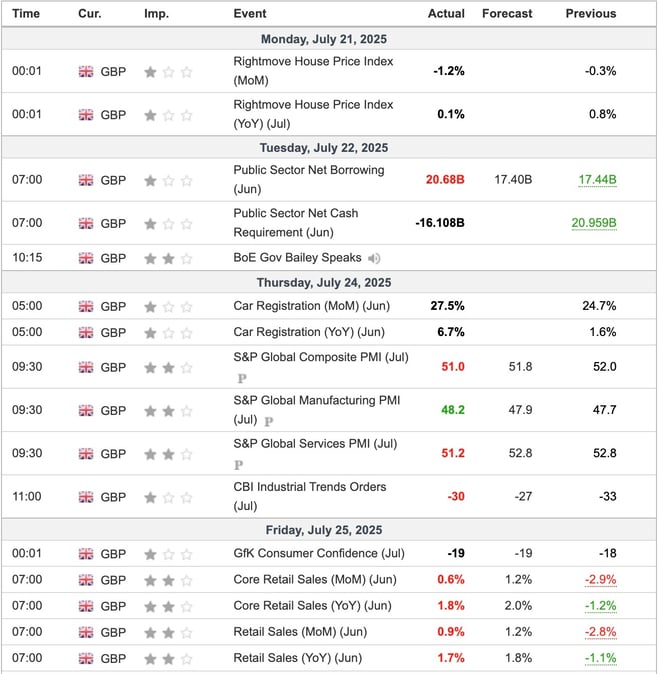Click the UK flag in S&P Global Composite PMI row

pyautogui.click(x=86, y=368)
